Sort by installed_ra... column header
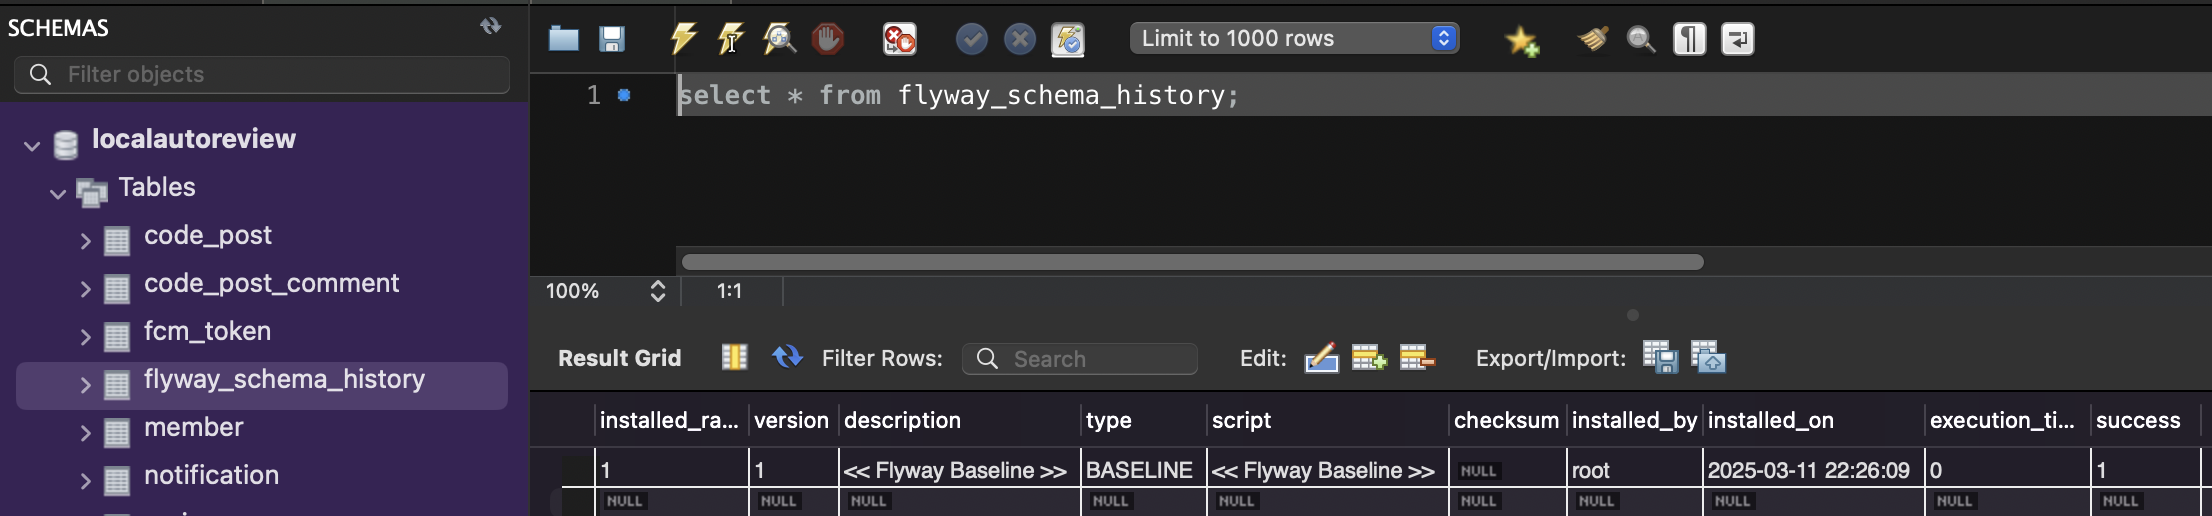Screen dimensions: 2212x516 coord(672,420)
